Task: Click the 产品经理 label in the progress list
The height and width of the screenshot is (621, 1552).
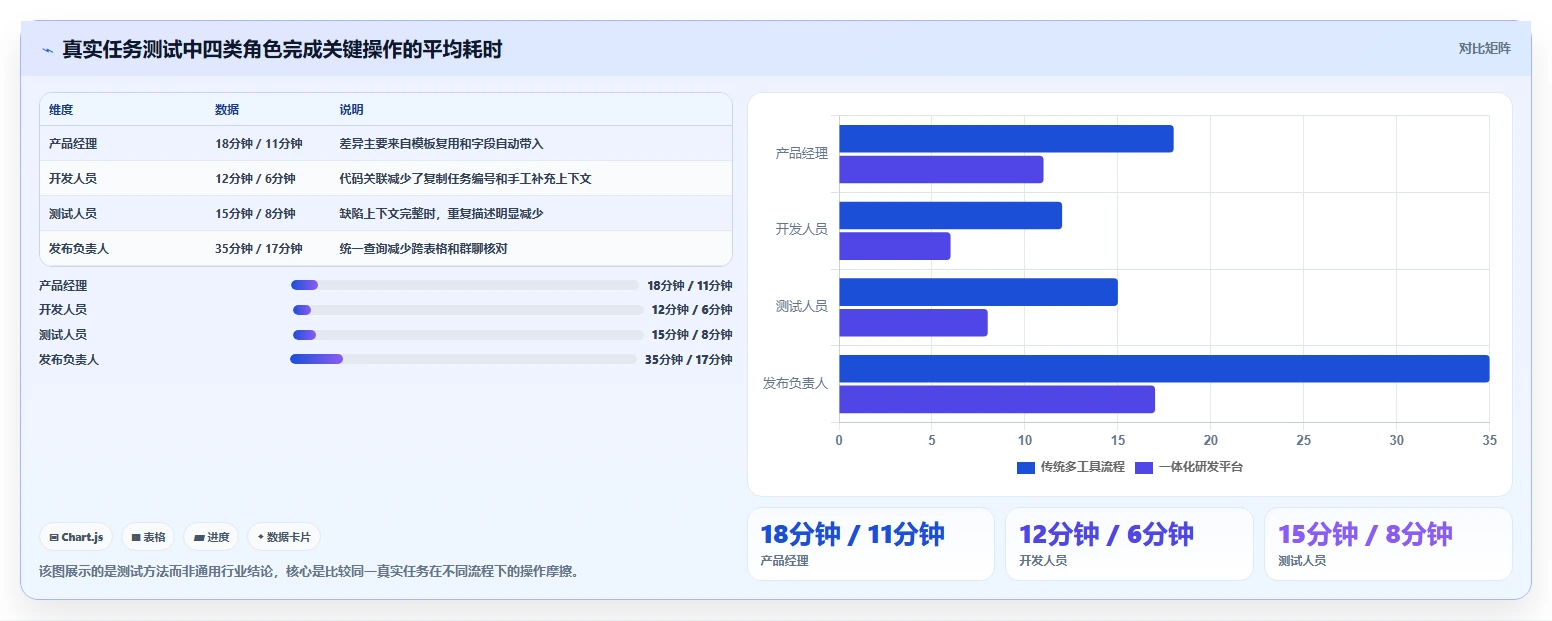Action: click(x=63, y=286)
